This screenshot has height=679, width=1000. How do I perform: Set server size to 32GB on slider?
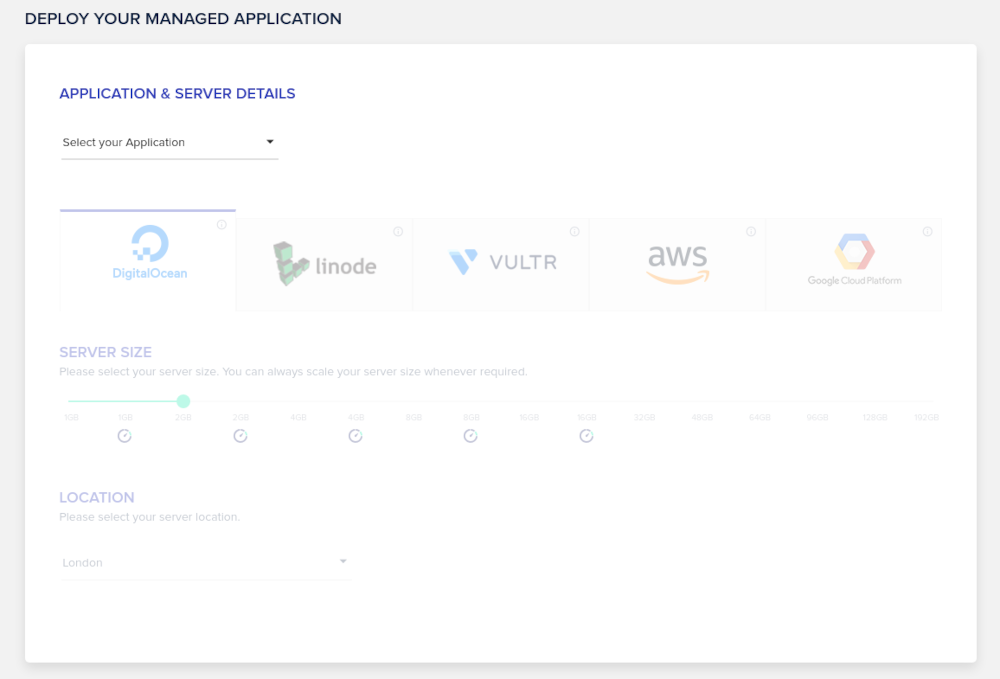644,402
